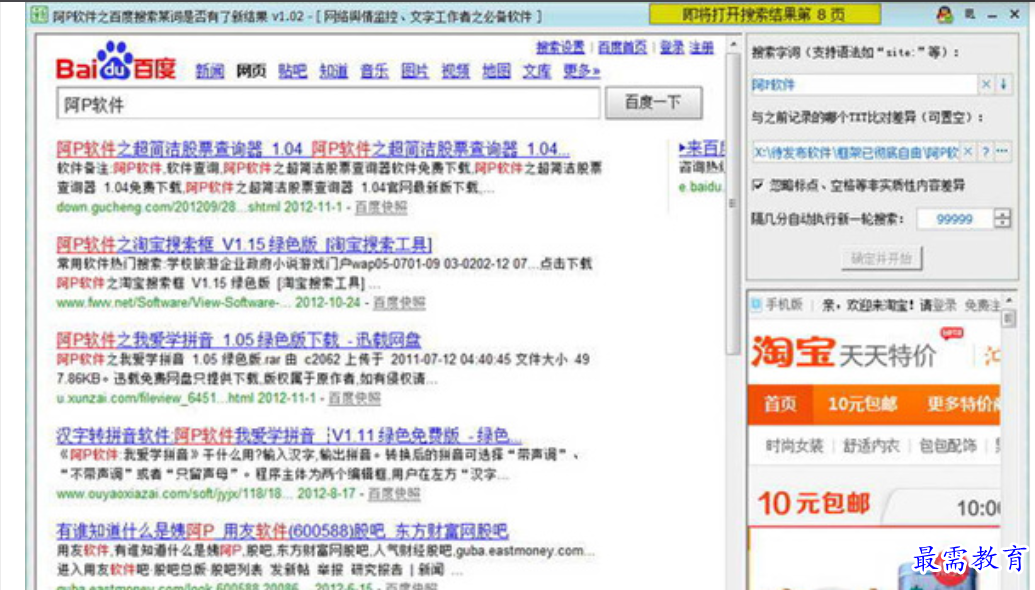Open 百度首页 link
Screen dimensions: 1035x590
click(x=622, y=48)
